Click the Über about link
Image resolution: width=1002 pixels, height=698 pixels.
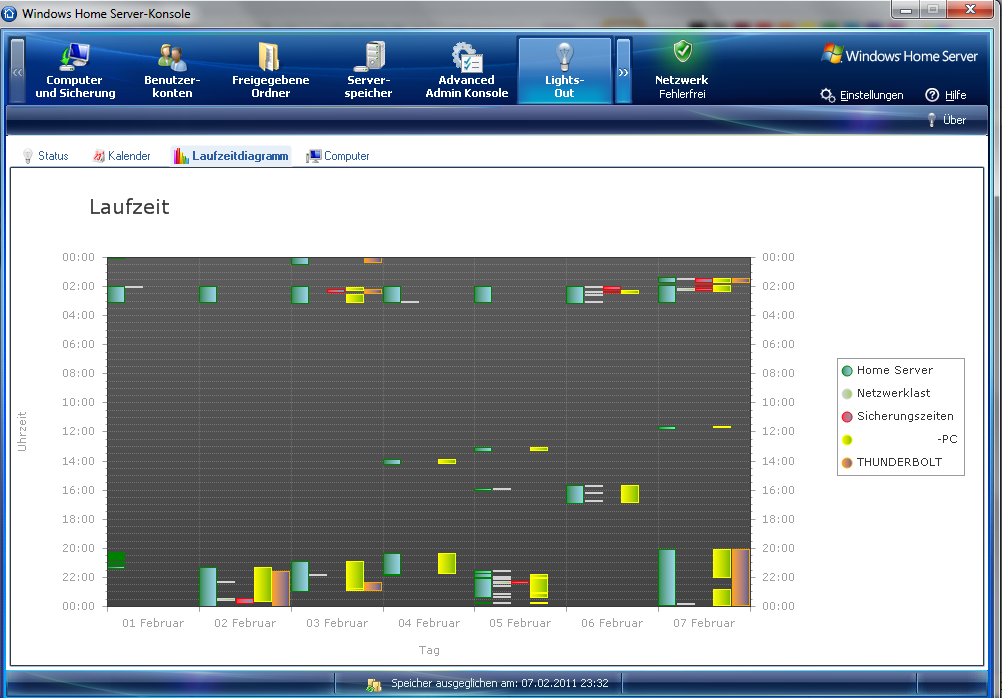click(x=947, y=120)
